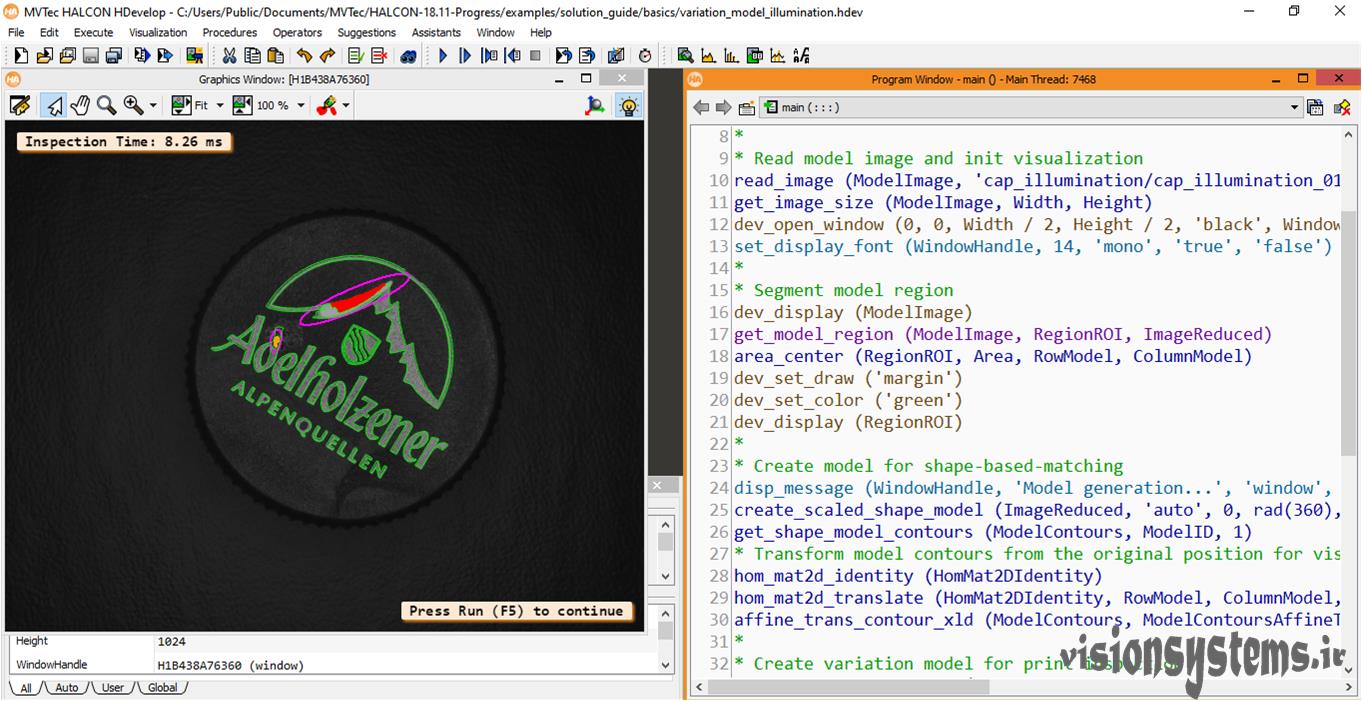
Task: Click the Stop execution square
Action: (x=535, y=56)
